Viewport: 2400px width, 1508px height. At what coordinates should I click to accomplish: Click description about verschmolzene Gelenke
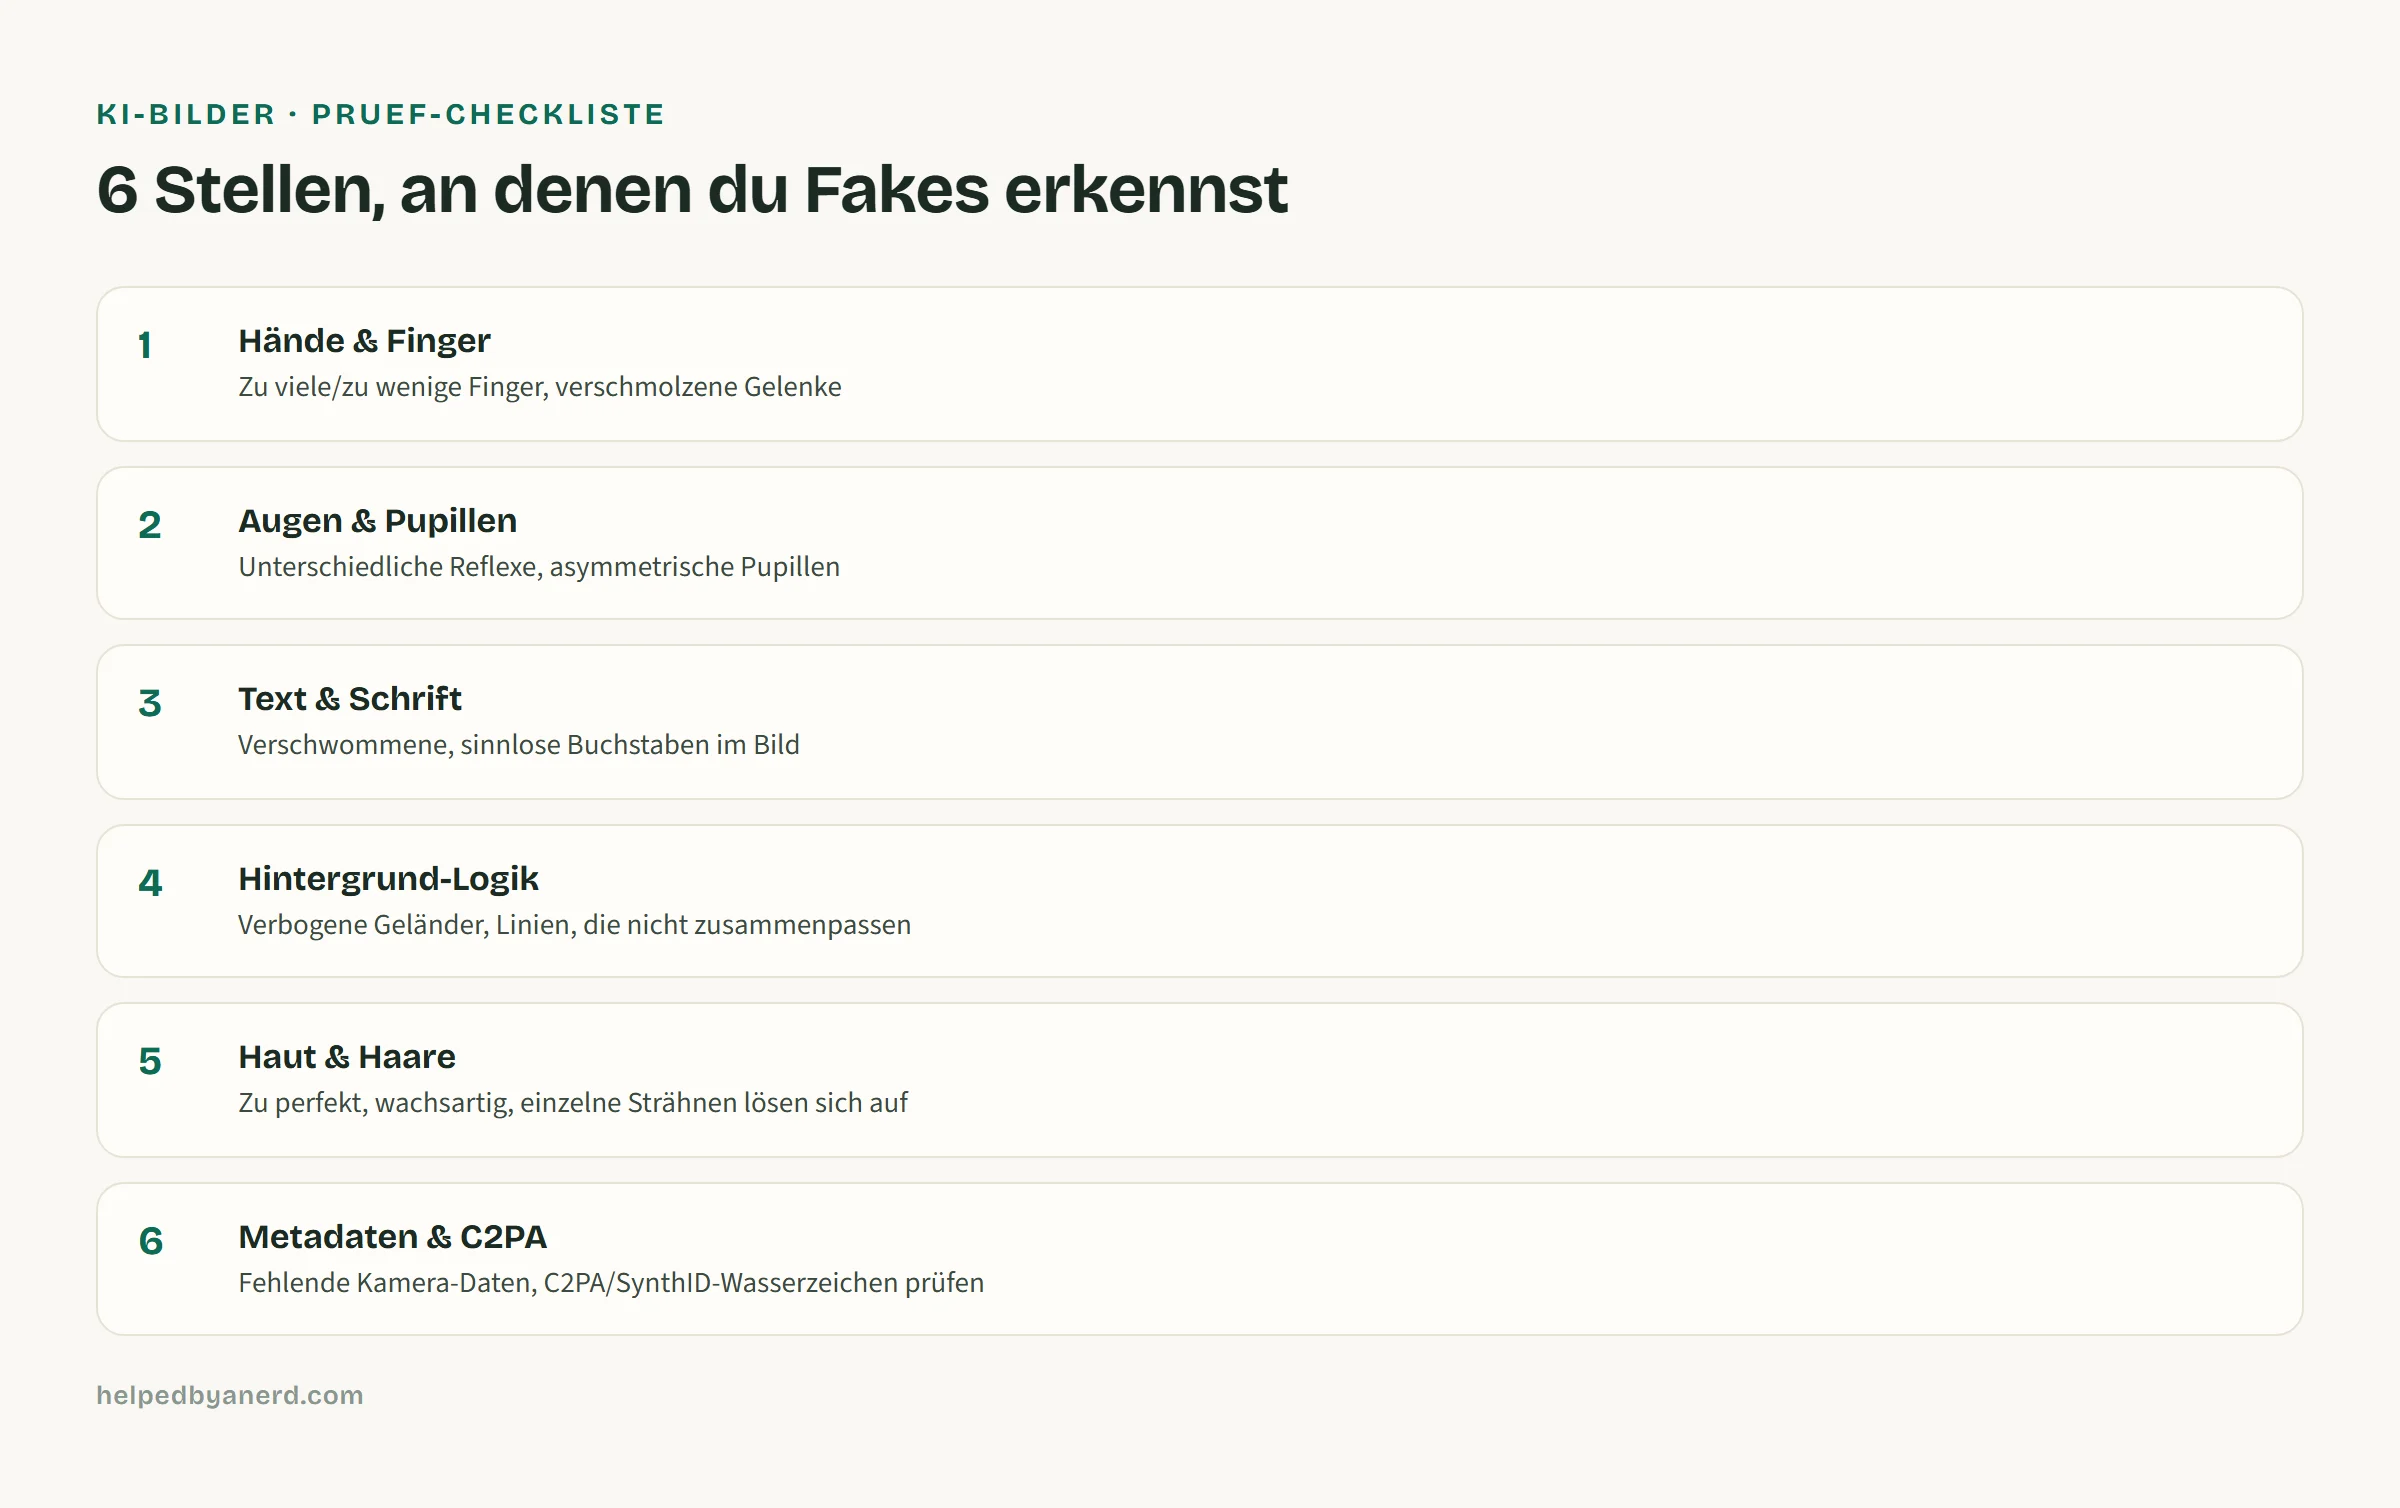pos(540,387)
